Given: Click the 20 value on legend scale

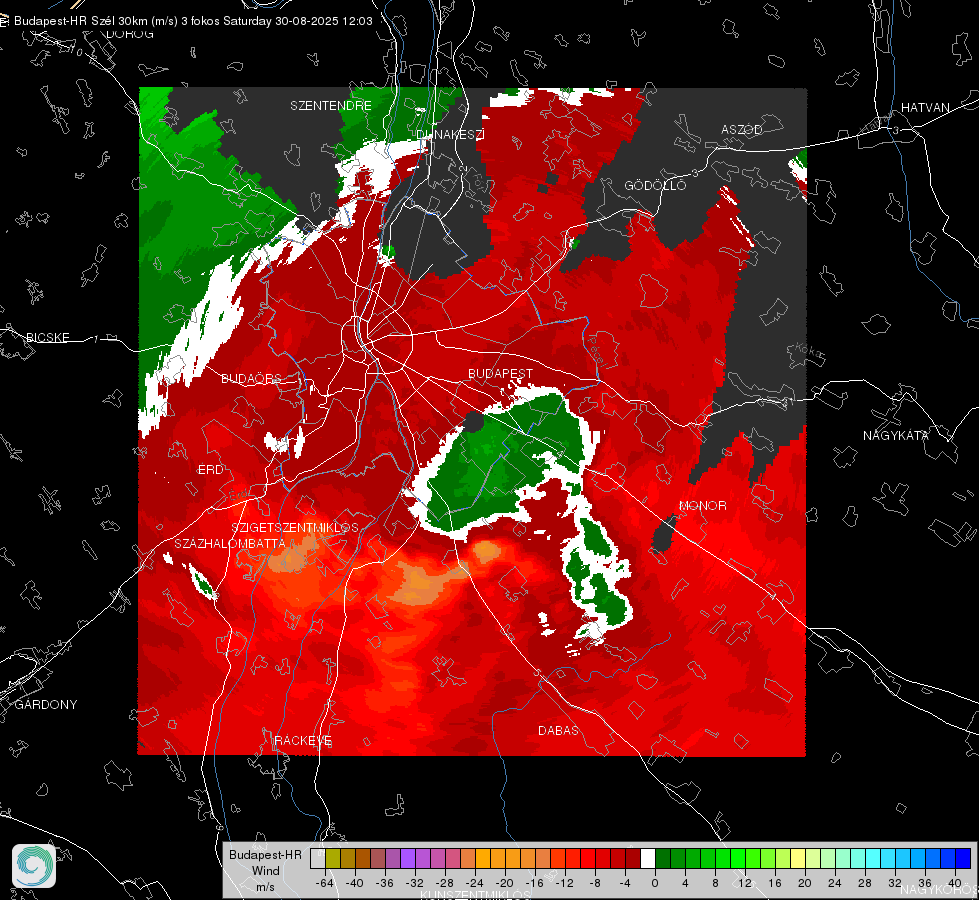Looking at the screenshot, I should (805, 883).
